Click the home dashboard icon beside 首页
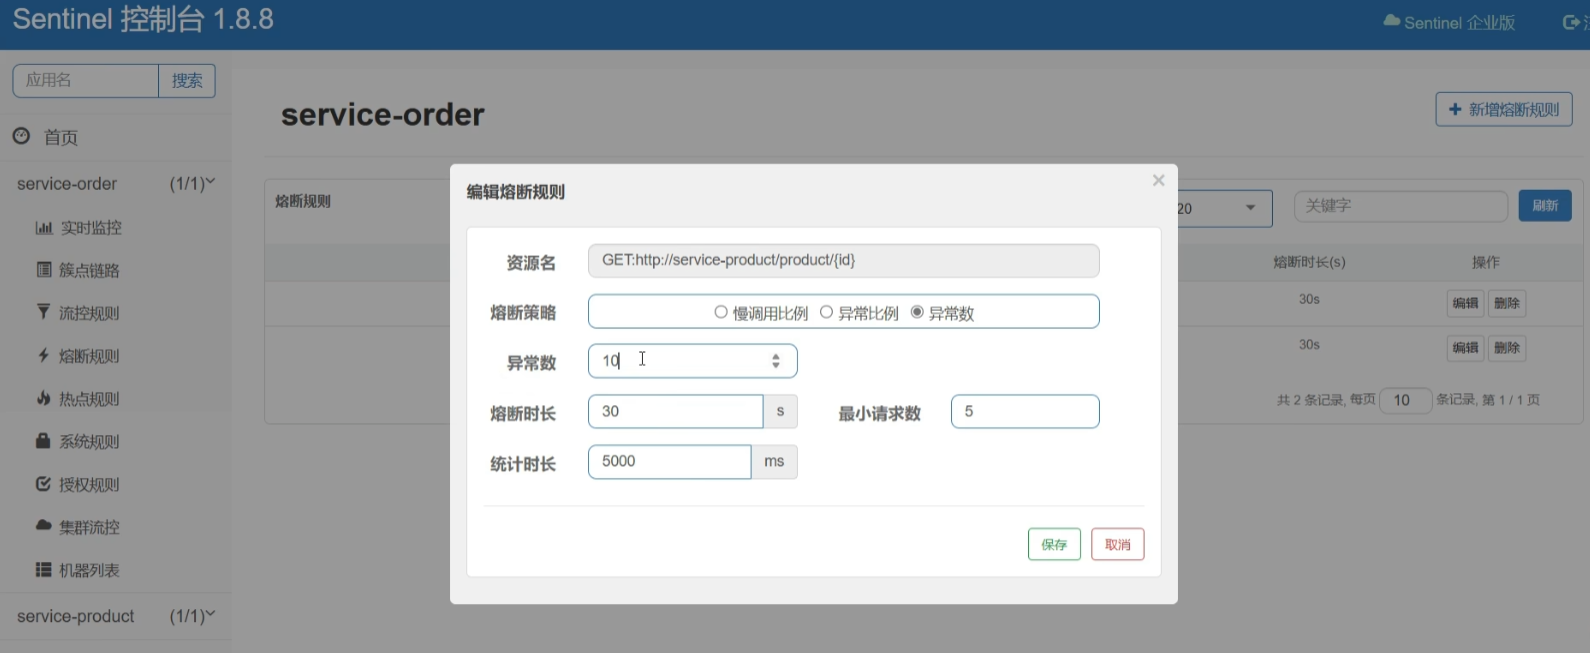Screen dimensions: 1590x653 click(21, 136)
